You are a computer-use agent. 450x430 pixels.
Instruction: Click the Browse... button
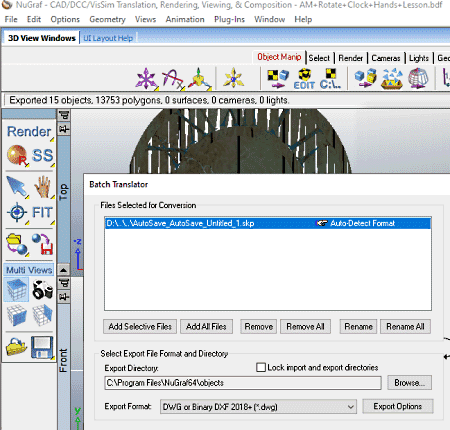pos(409,383)
